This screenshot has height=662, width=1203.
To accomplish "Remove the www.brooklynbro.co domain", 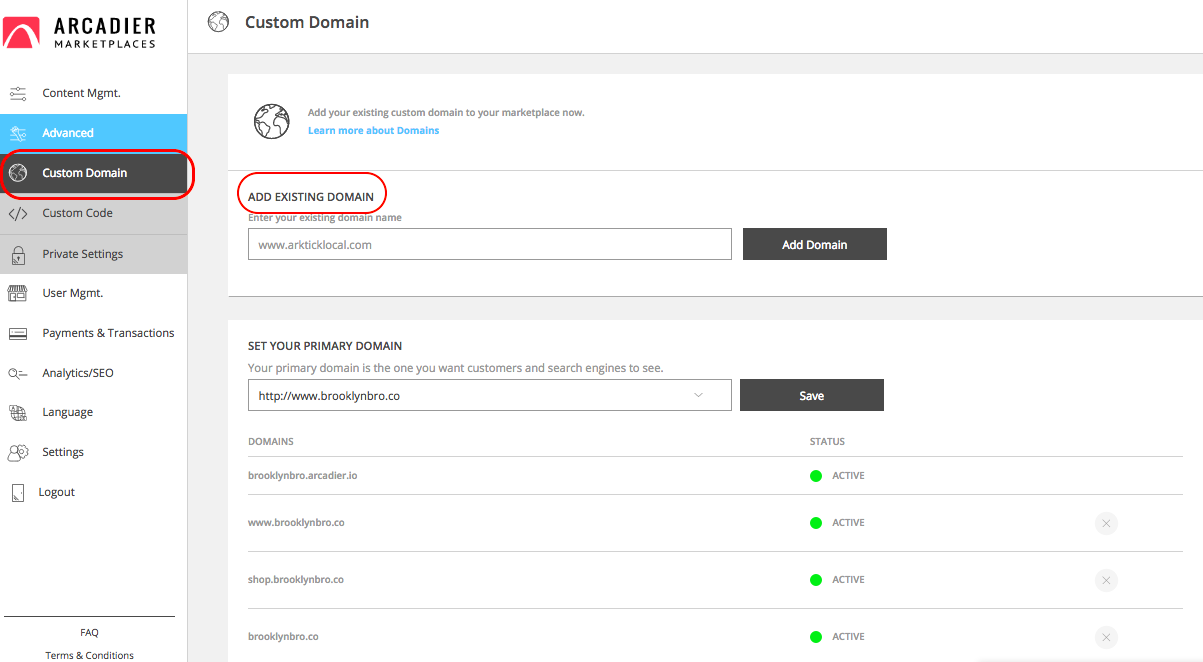I will point(1105,523).
